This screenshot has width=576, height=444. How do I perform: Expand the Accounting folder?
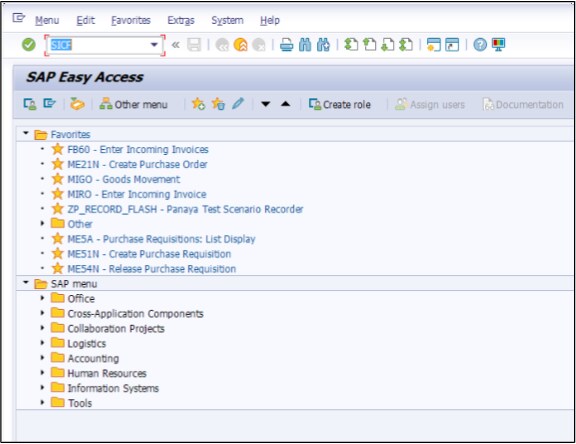42,358
